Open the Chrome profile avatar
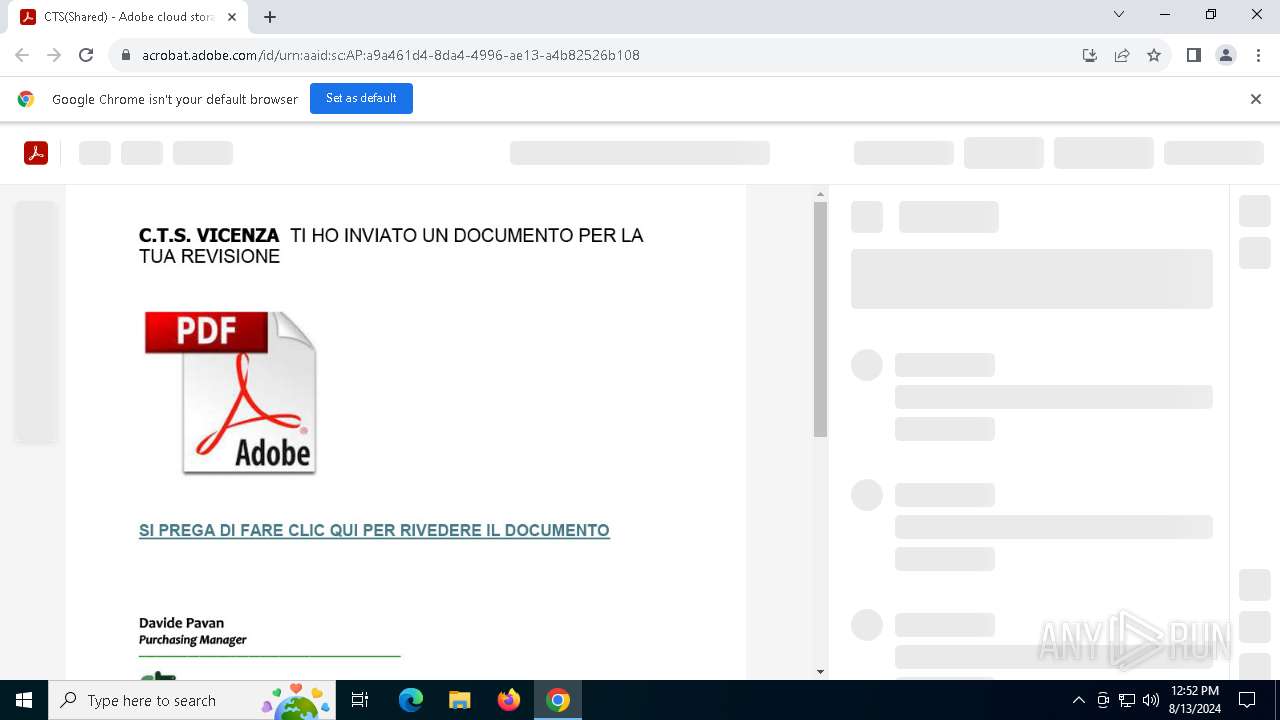Viewport: 1280px width, 720px height. [x=1226, y=55]
